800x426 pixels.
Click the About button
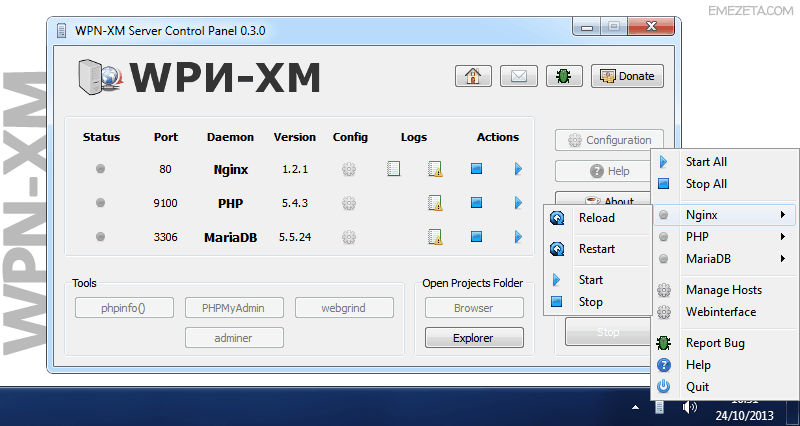pos(603,199)
